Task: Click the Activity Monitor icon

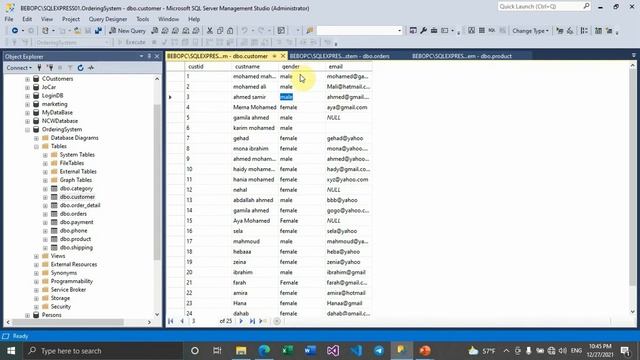Action: (x=91, y=68)
